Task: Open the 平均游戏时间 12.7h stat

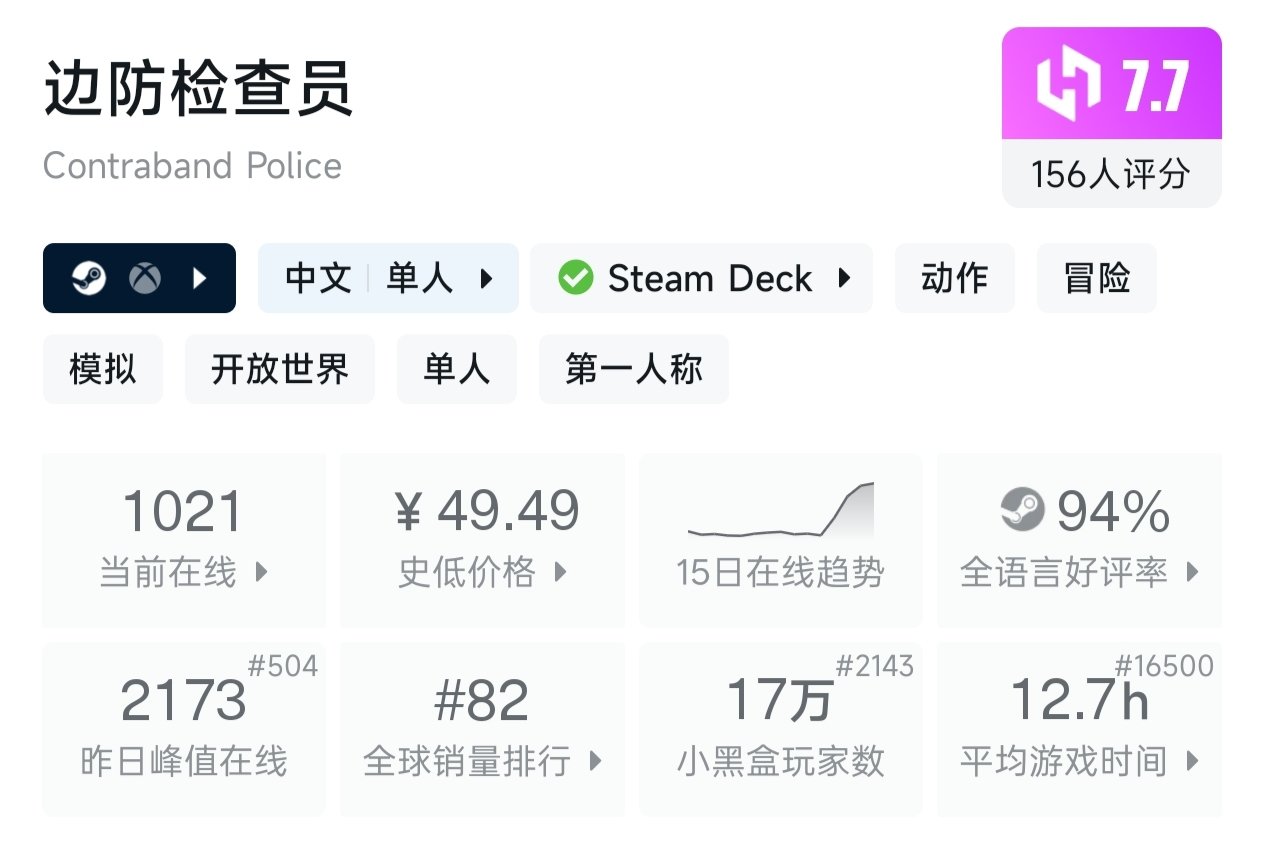Action: click(1078, 729)
